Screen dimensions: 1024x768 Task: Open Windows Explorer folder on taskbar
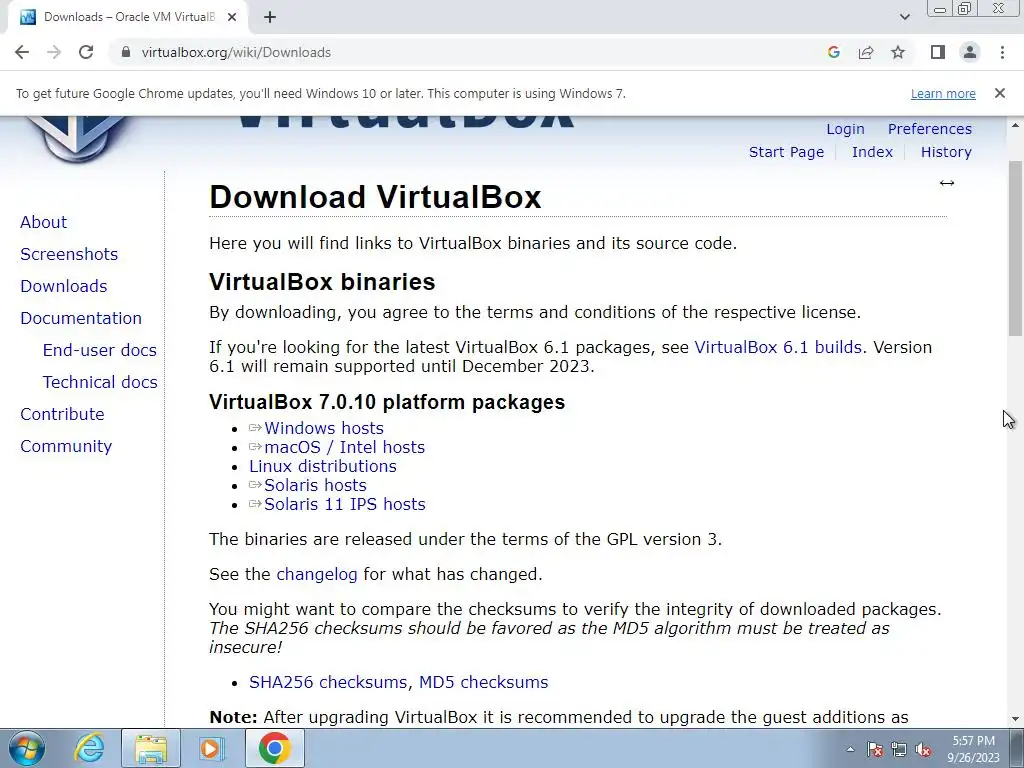pos(150,748)
